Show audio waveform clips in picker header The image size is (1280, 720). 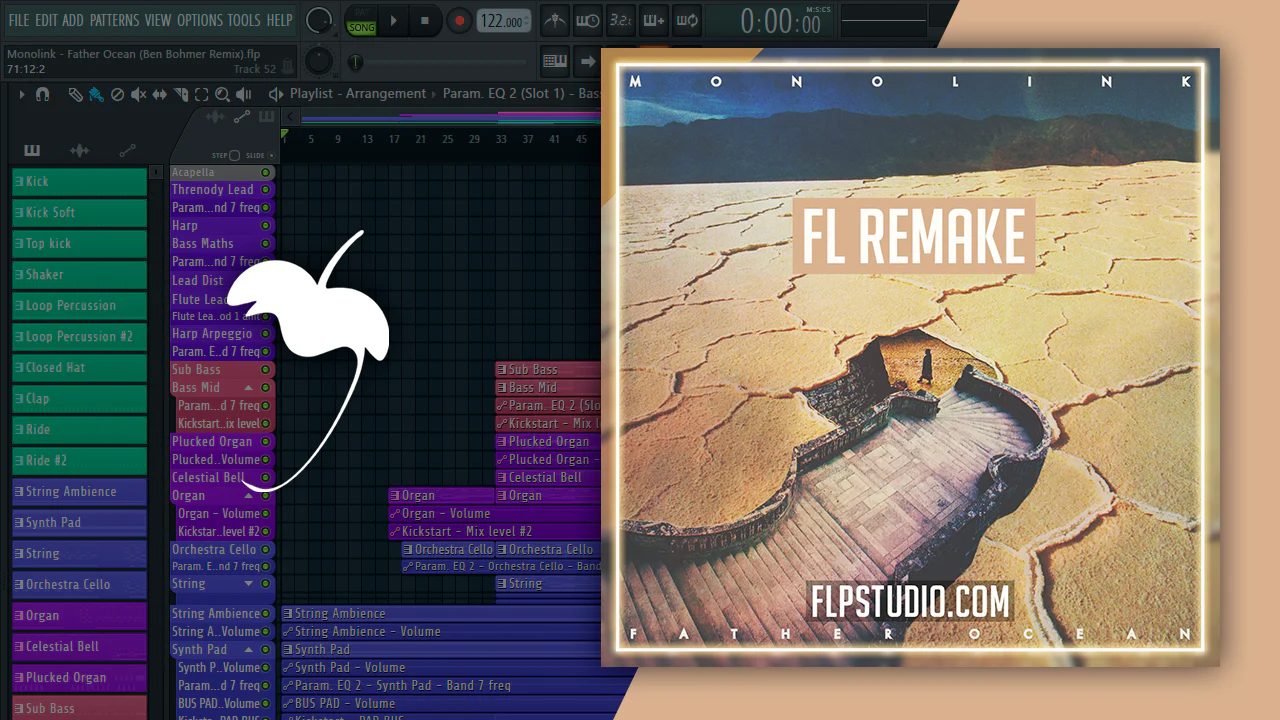79,151
